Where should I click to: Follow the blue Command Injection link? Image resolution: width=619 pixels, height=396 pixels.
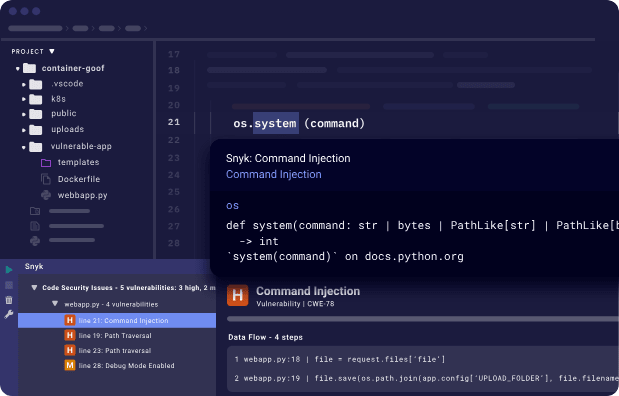pyautogui.click(x=274, y=174)
